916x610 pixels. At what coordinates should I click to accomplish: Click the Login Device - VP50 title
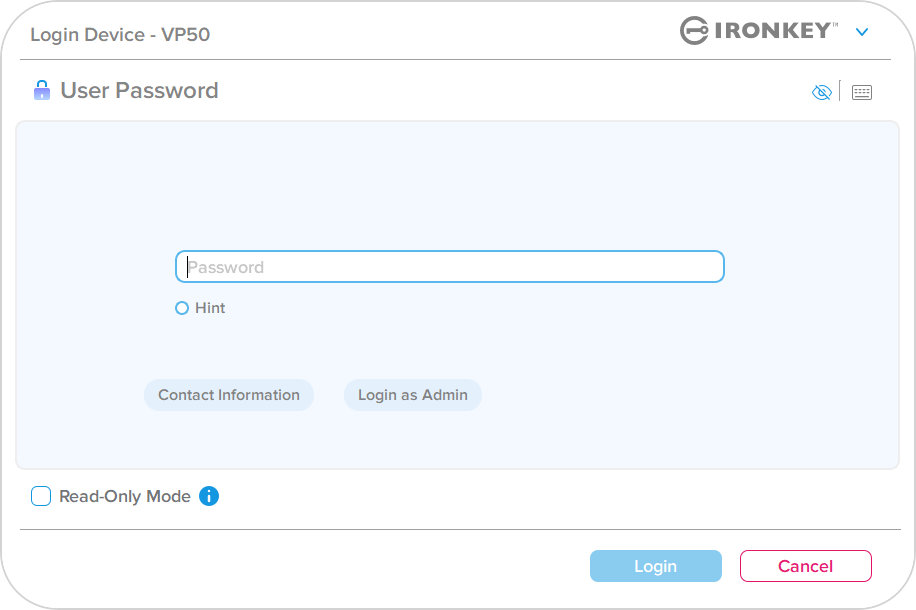click(120, 34)
